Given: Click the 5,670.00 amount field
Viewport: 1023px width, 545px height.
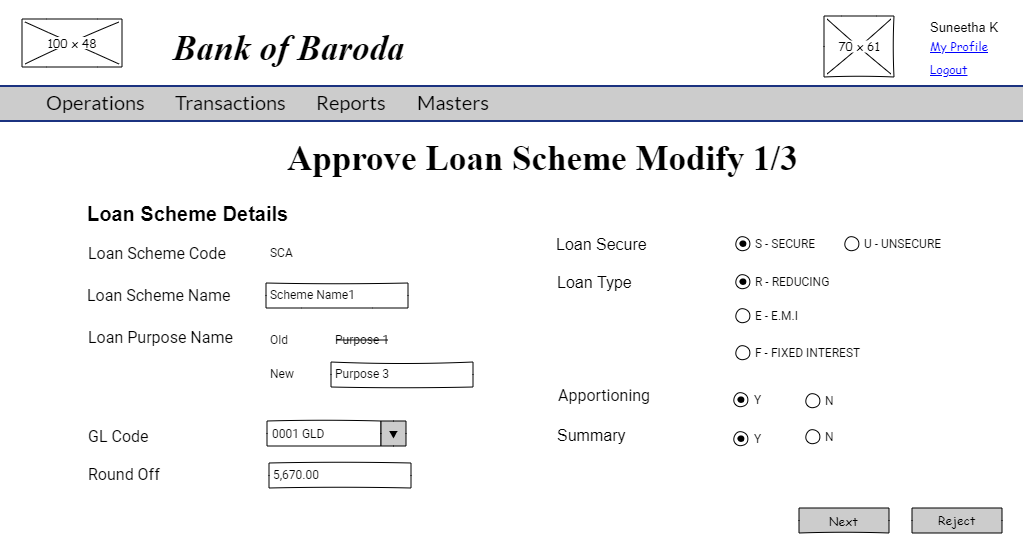Looking at the screenshot, I should (x=339, y=475).
